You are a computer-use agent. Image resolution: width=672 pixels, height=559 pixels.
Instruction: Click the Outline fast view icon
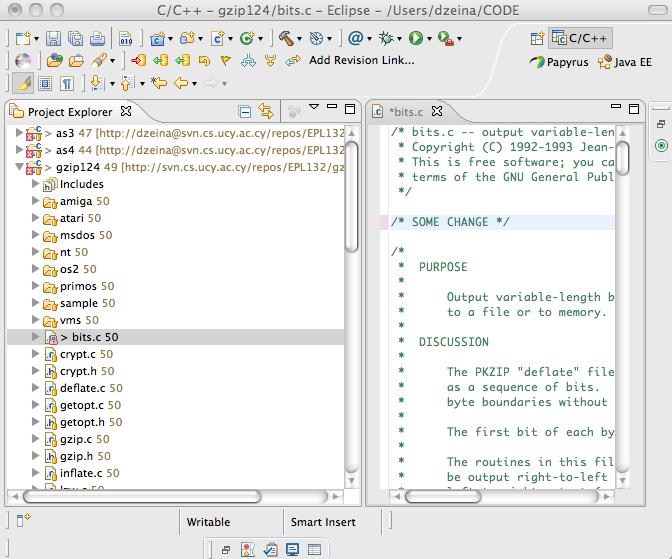tap(661, 146)
